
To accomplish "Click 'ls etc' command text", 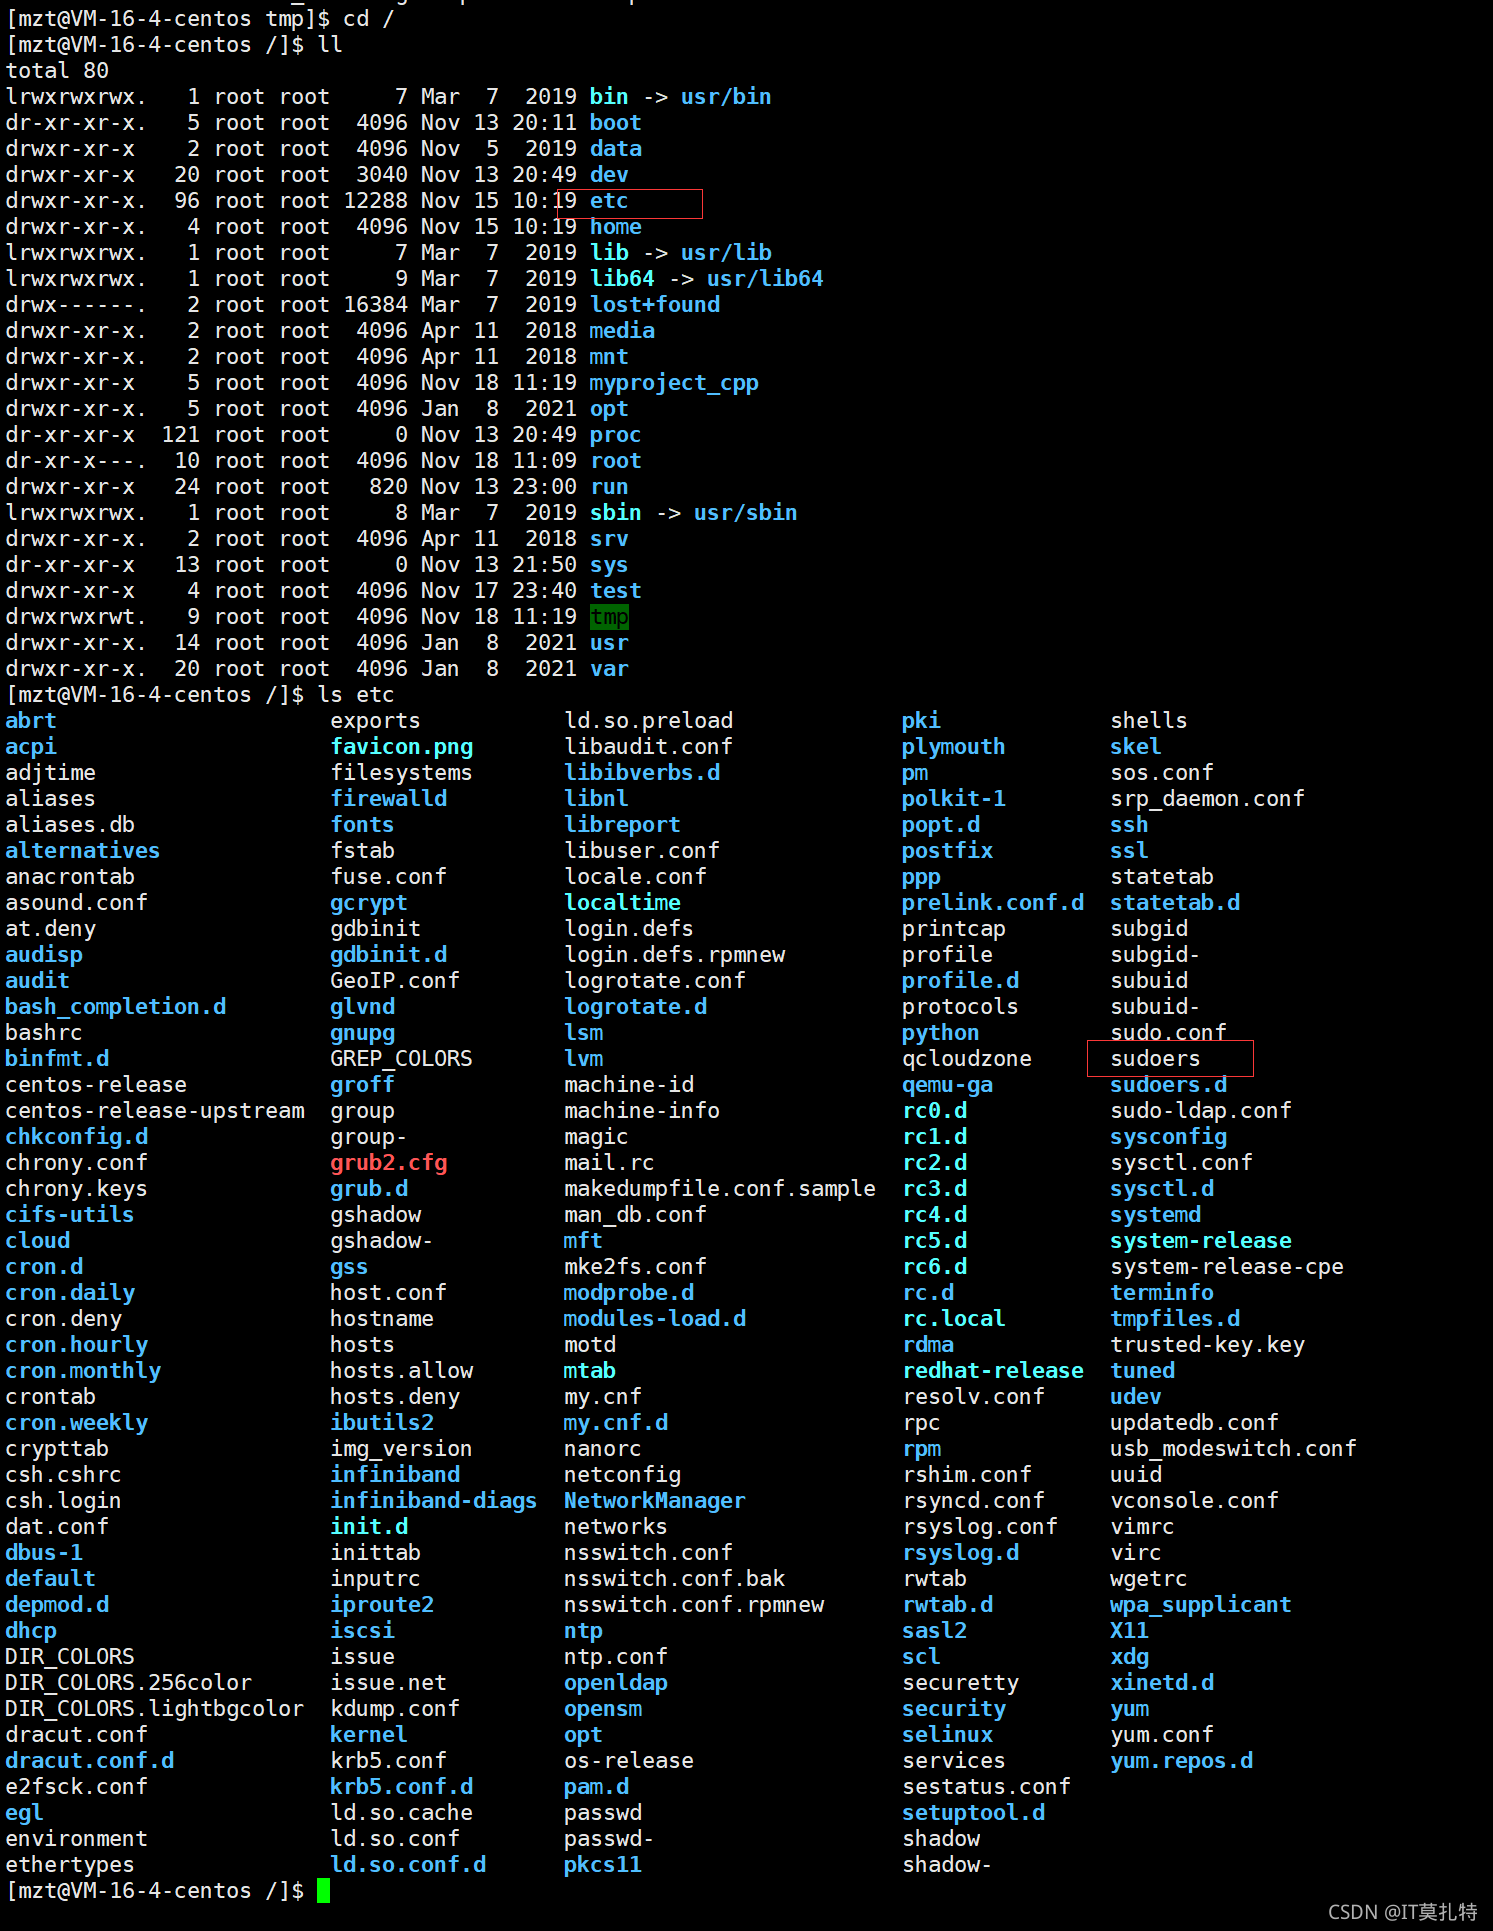I will point(356,695).
